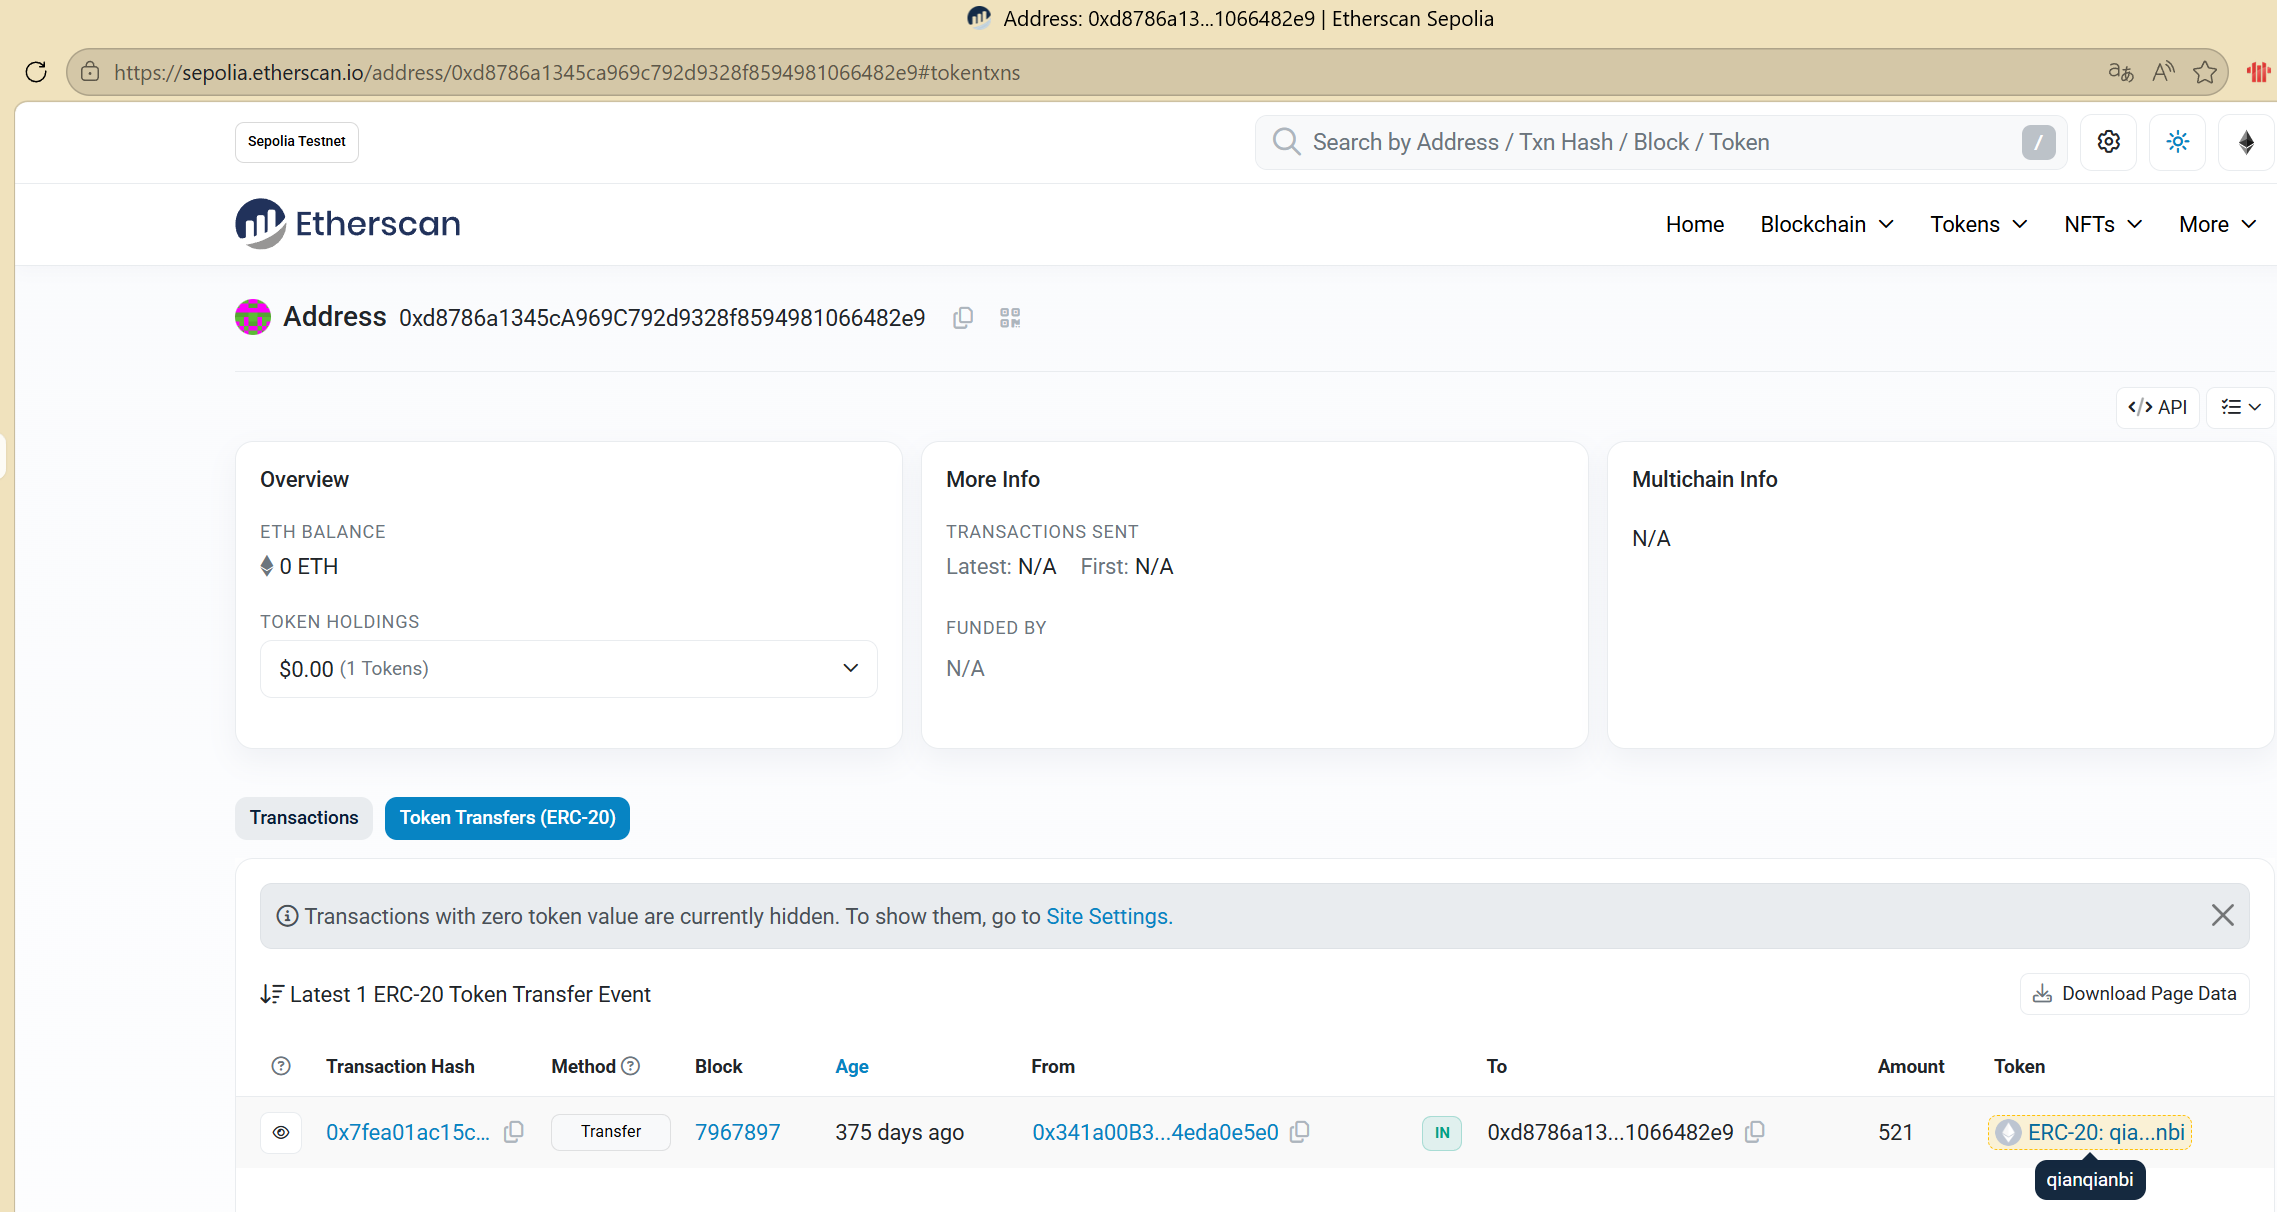Click the Transfer method badge
The image size is (2277, 1212).
point(611,1132)
